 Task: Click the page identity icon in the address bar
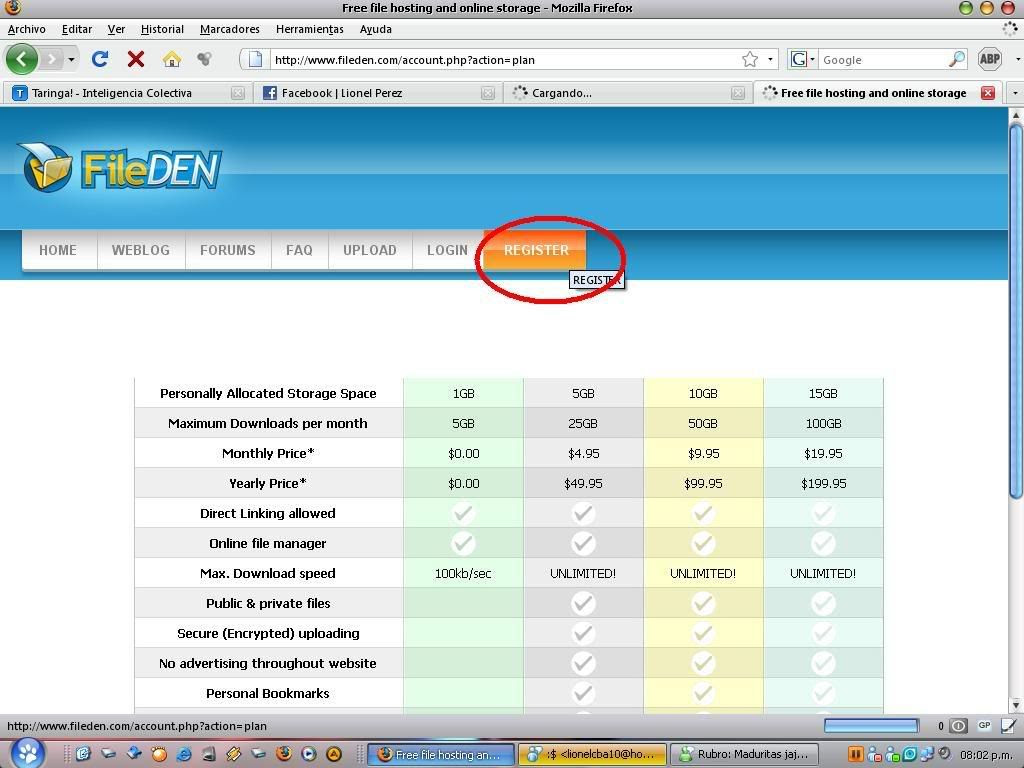point(255,59)
